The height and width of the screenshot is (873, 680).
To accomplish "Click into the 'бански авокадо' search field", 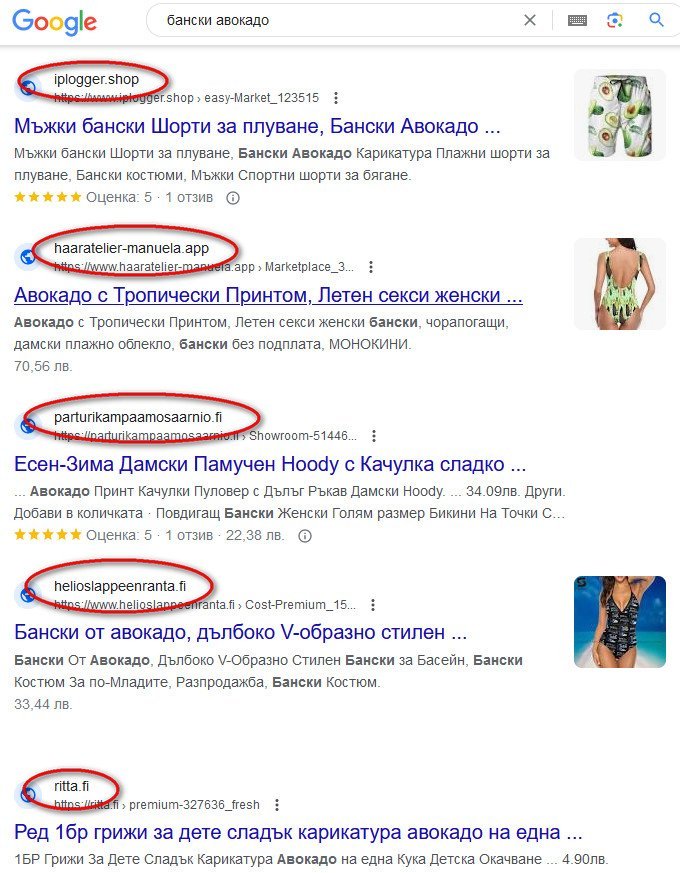I will [x=334, y=21].
